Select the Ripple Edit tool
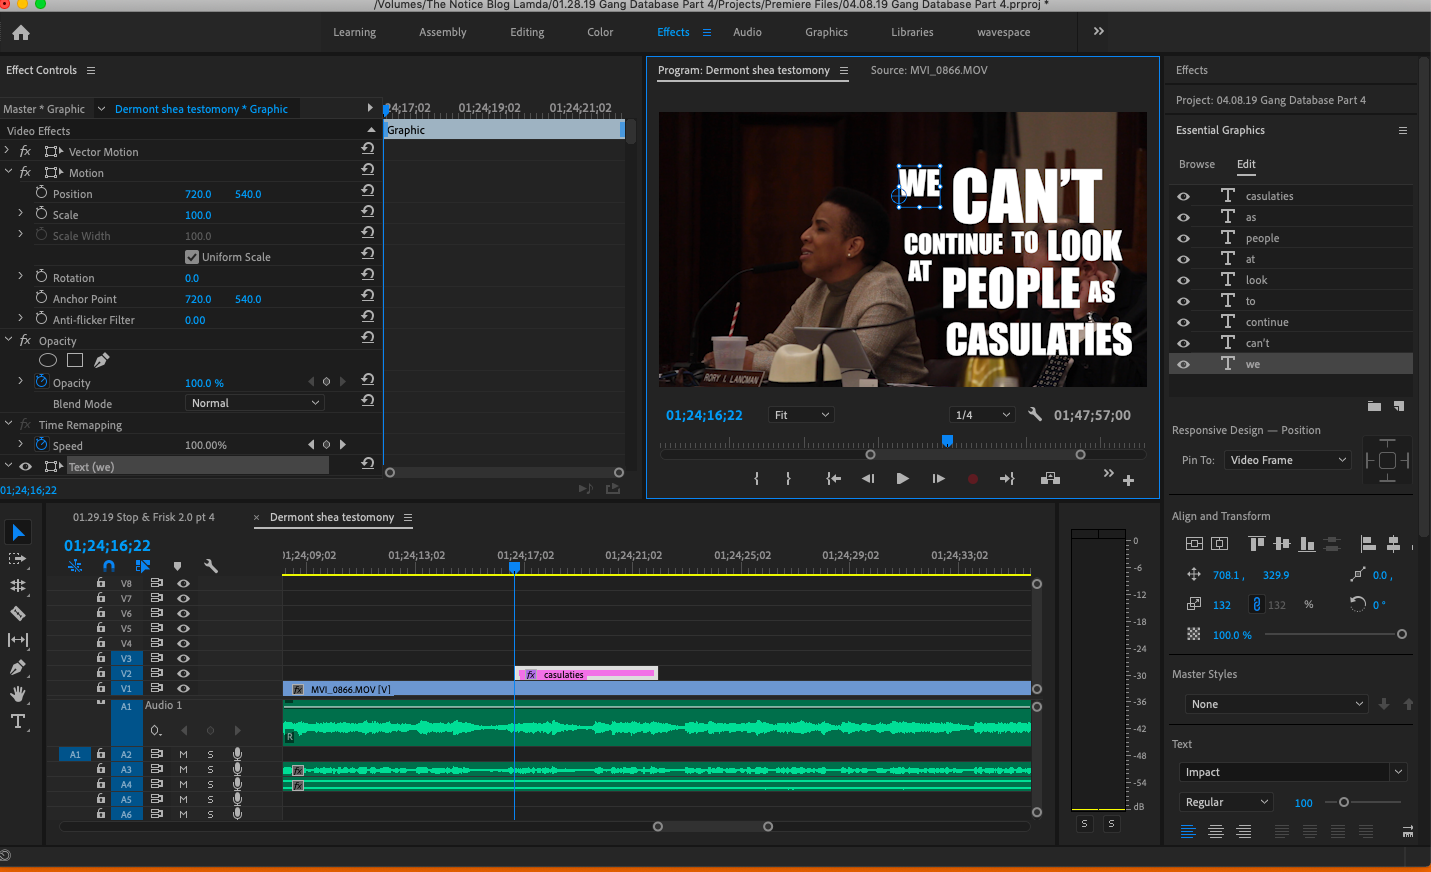The height and width of the screenshot is (872, 1431). click(x=18, y=586)
